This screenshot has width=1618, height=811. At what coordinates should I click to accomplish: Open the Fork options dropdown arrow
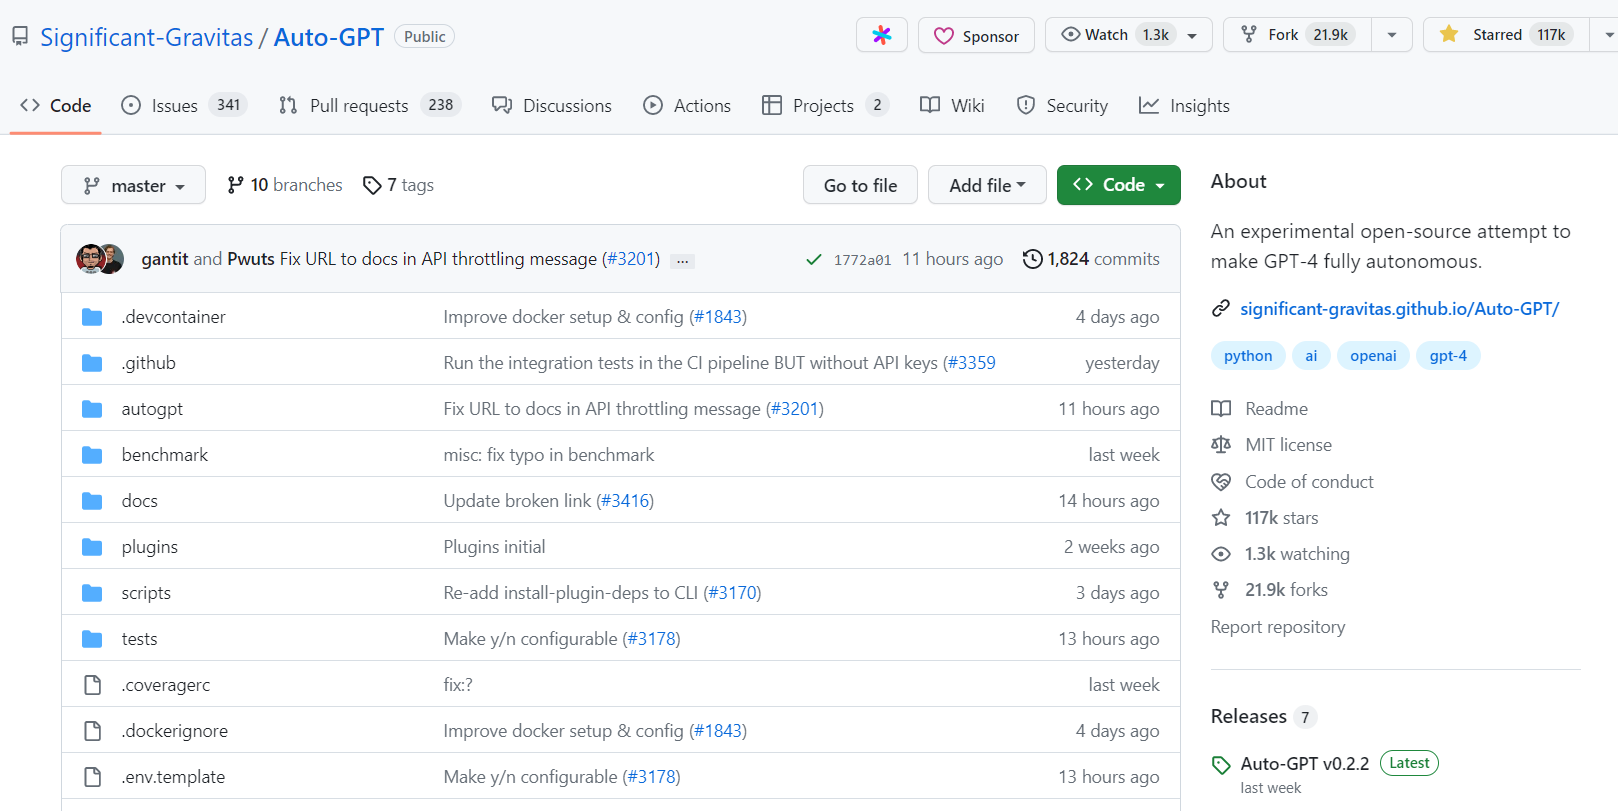click(x=1392, y=35)
